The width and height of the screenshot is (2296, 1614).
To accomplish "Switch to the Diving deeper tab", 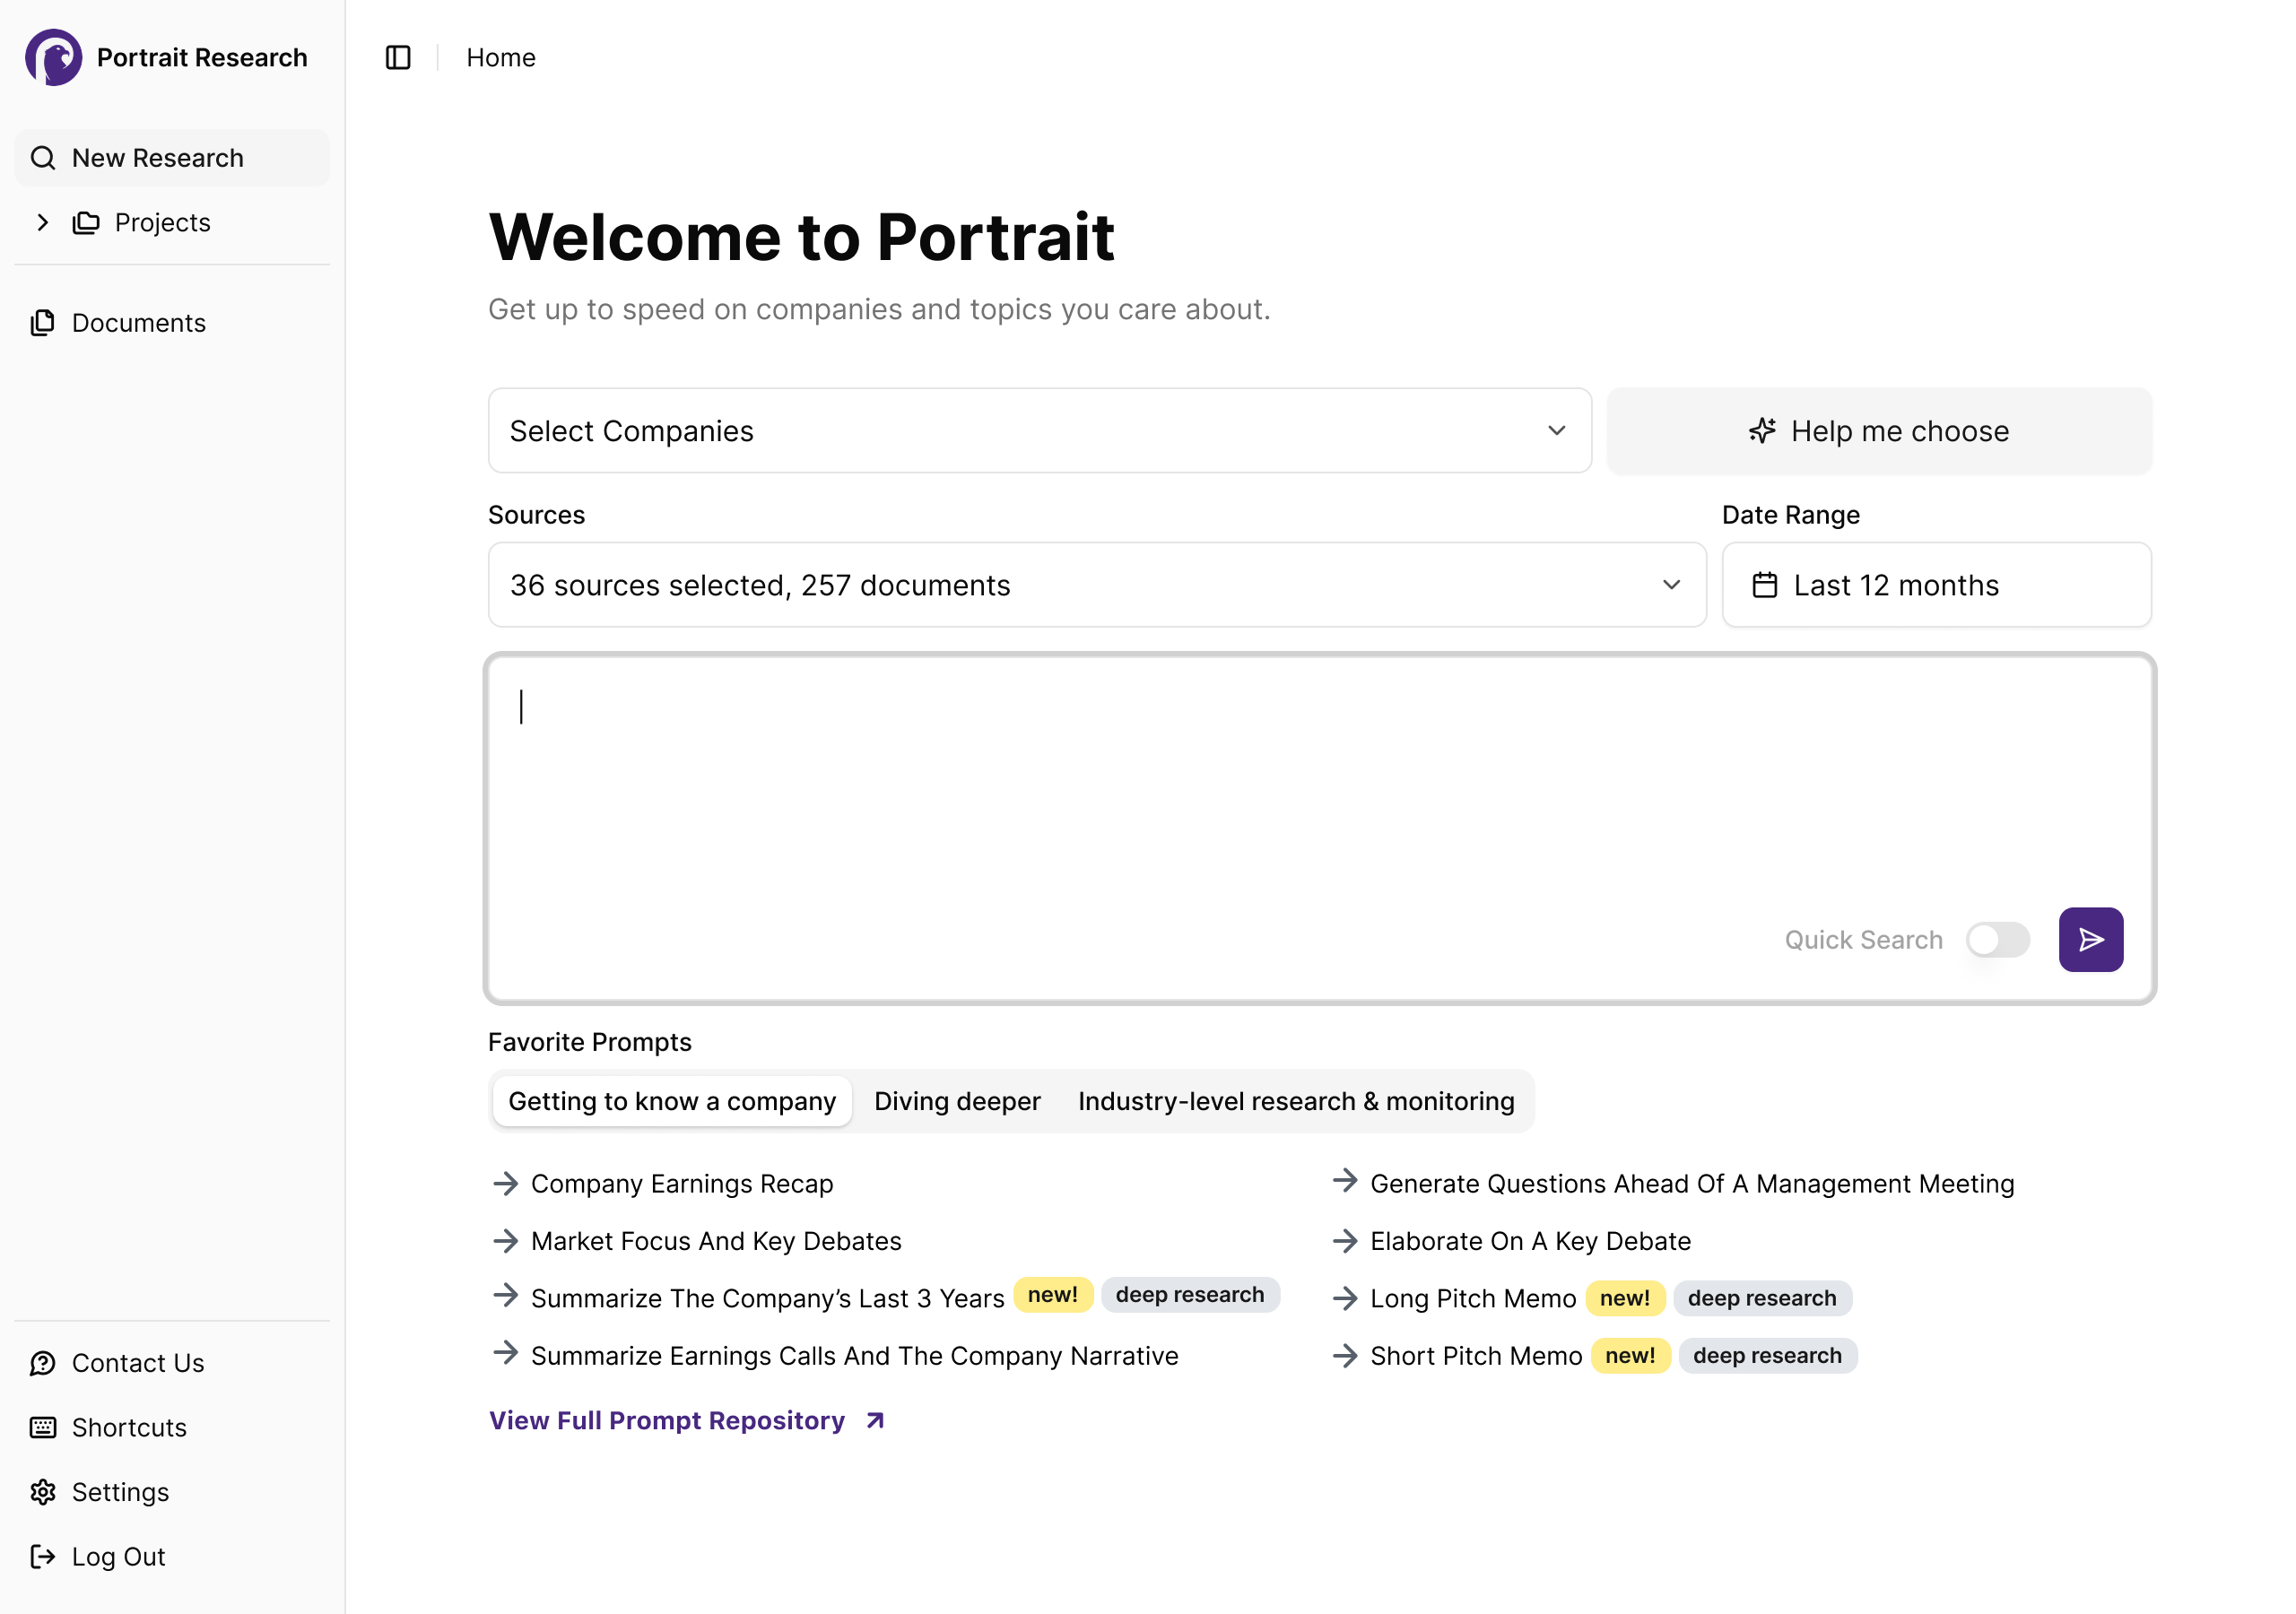I will coord(957,1101).
